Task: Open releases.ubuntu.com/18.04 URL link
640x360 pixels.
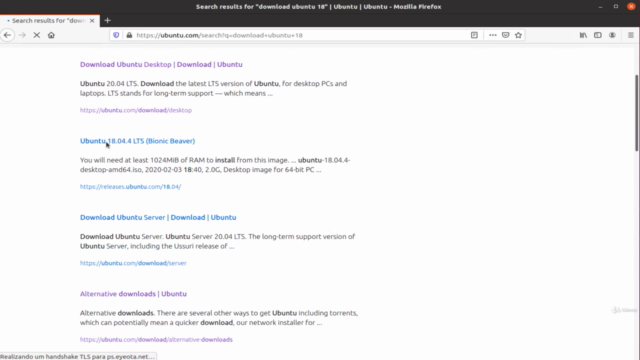Action: (131, 187)
